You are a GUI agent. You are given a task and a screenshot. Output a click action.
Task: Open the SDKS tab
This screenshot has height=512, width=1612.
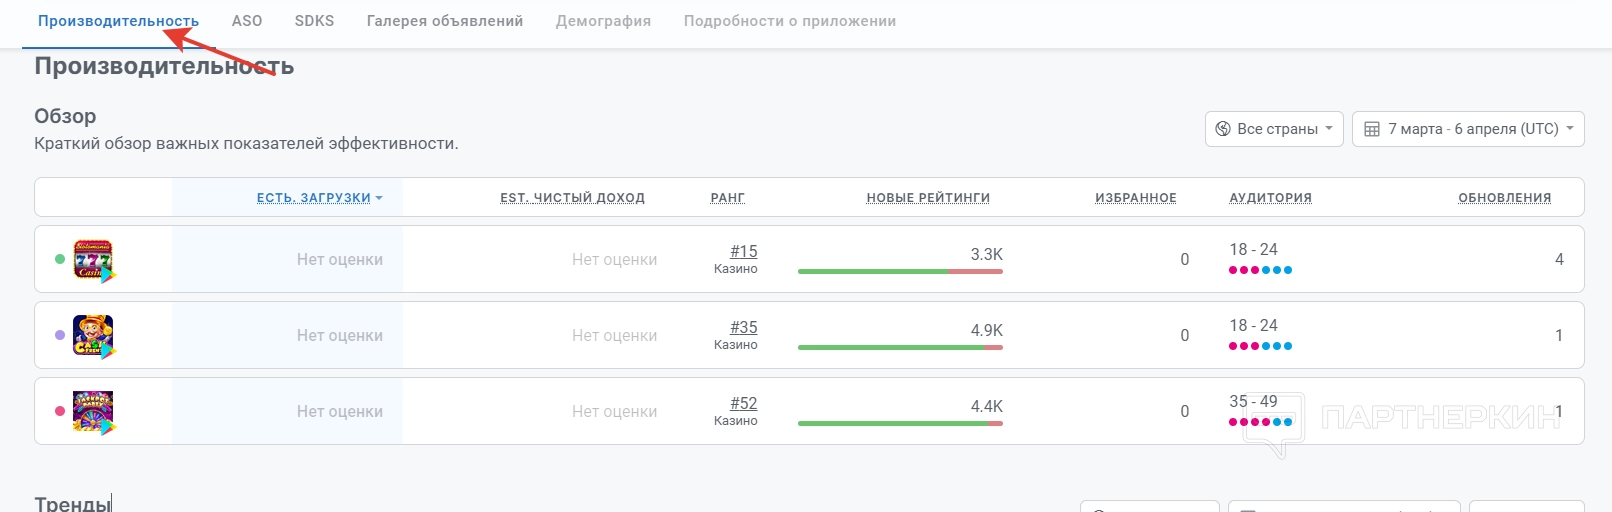tap(314, 21)
